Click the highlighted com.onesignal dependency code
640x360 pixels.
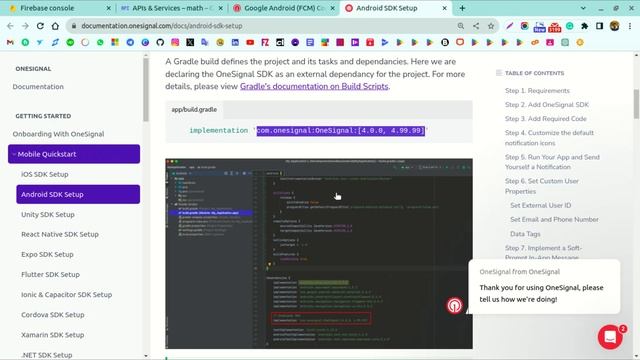pyautogui.click(x=341, y=131)
